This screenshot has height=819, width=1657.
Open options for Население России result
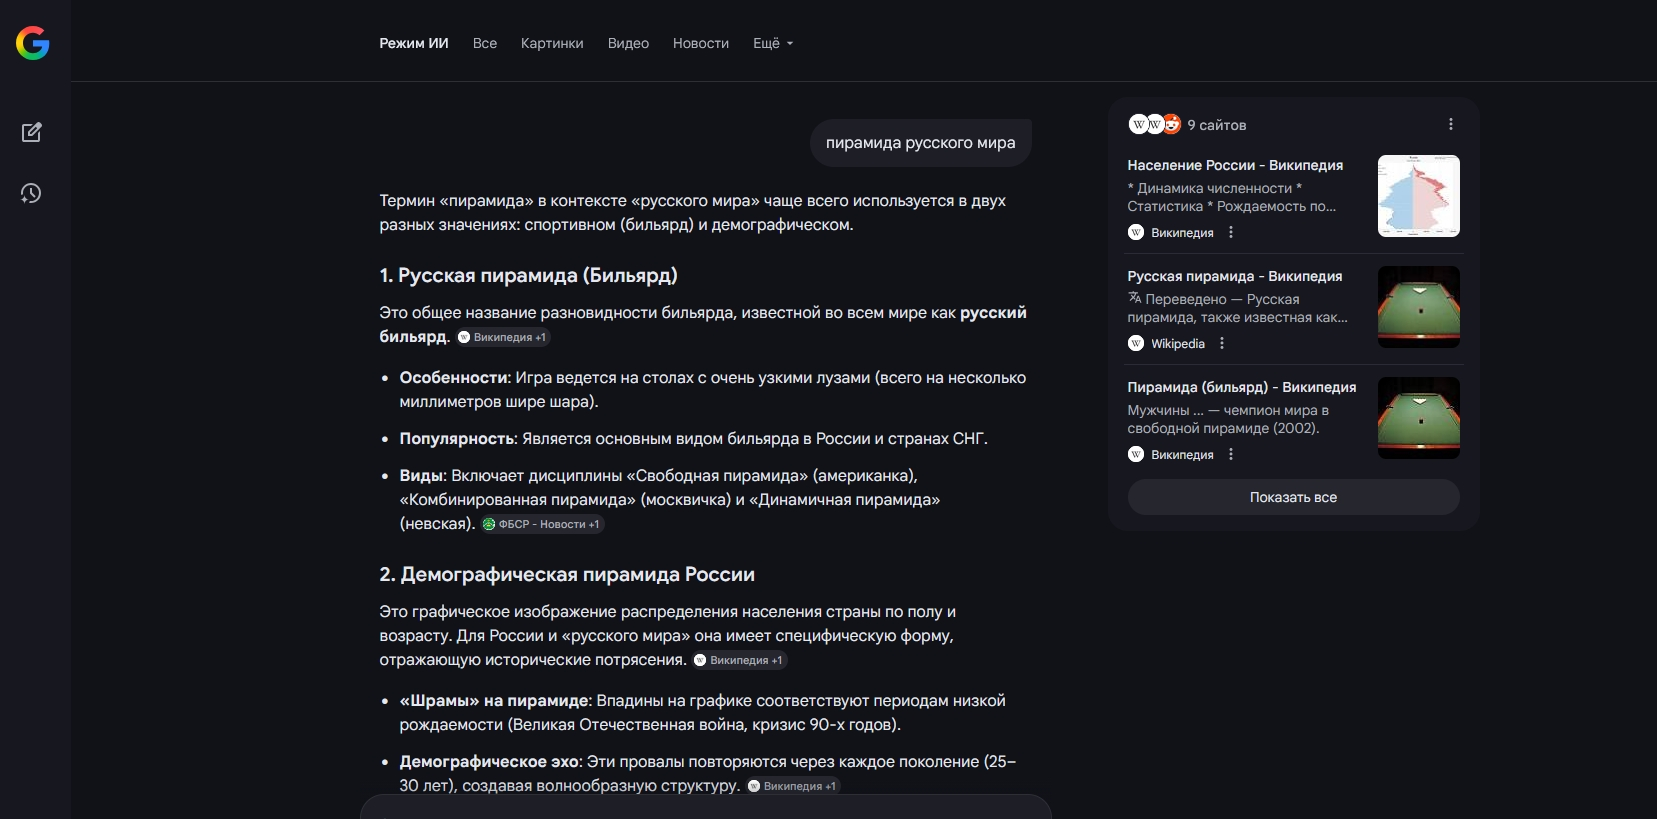tap(1231, 232)
